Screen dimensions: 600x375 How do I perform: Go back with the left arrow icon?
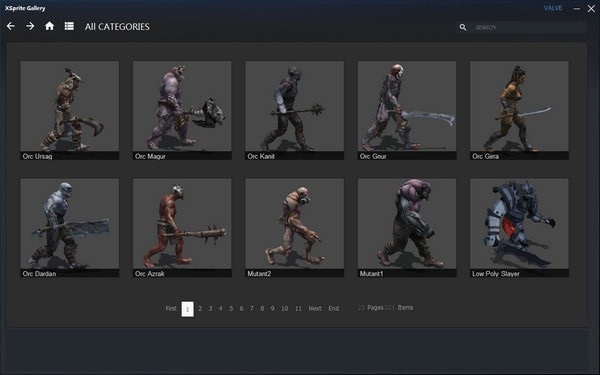click(x=11, y=26)
